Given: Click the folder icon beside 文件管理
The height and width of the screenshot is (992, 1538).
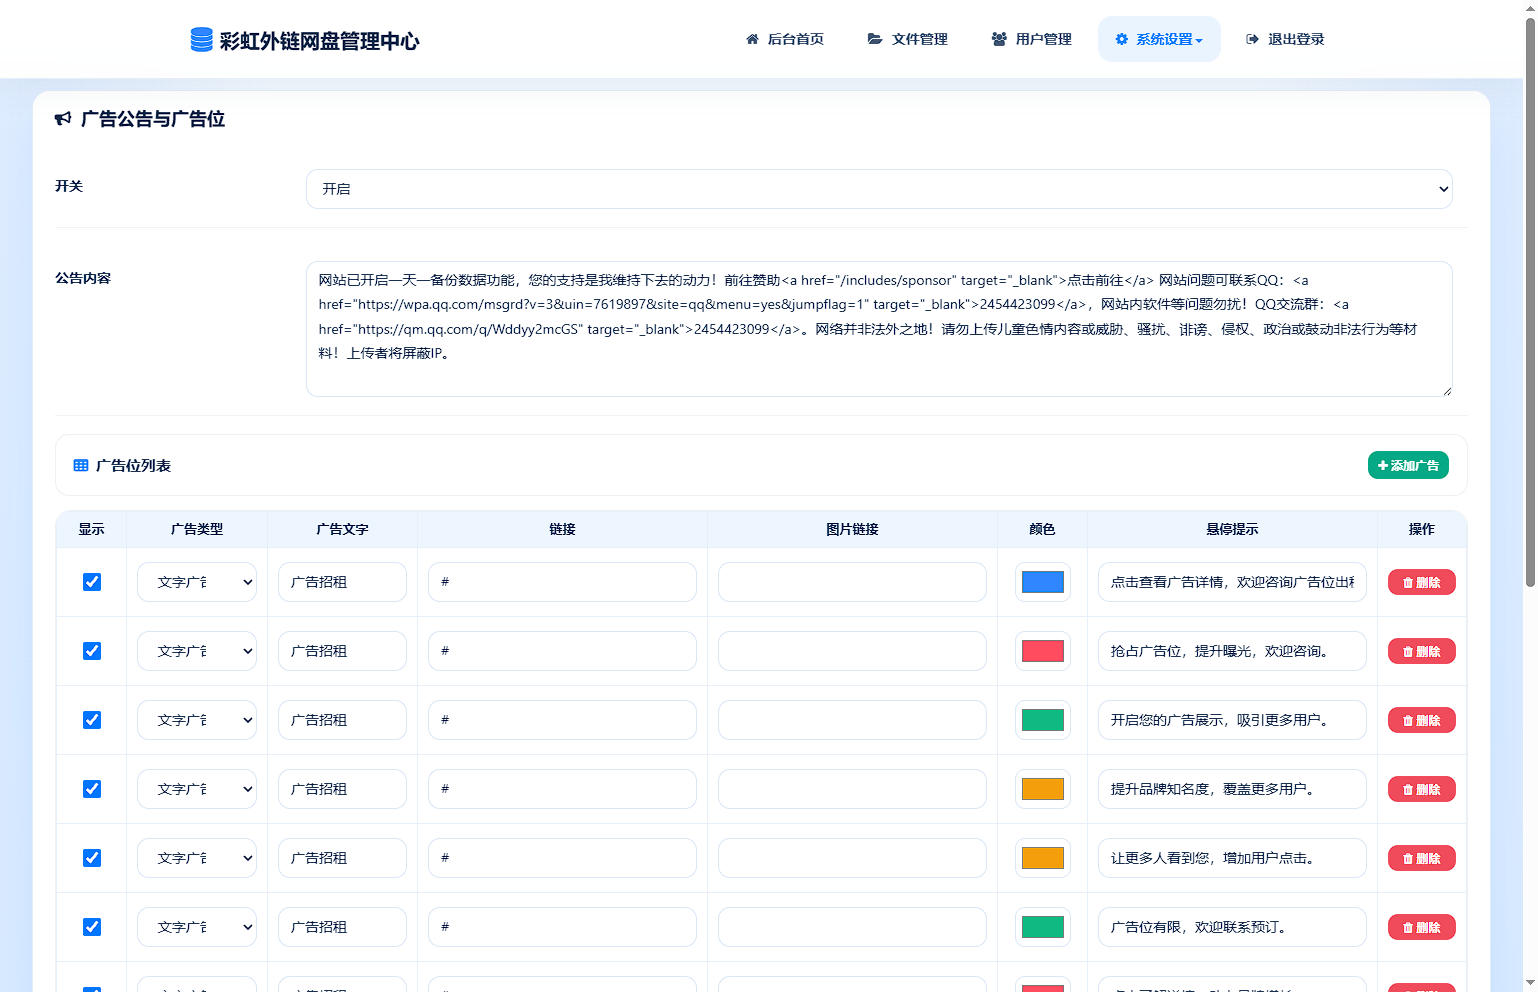Looking at the screenshot, I should pyautogui.click(x=875, y=39).
